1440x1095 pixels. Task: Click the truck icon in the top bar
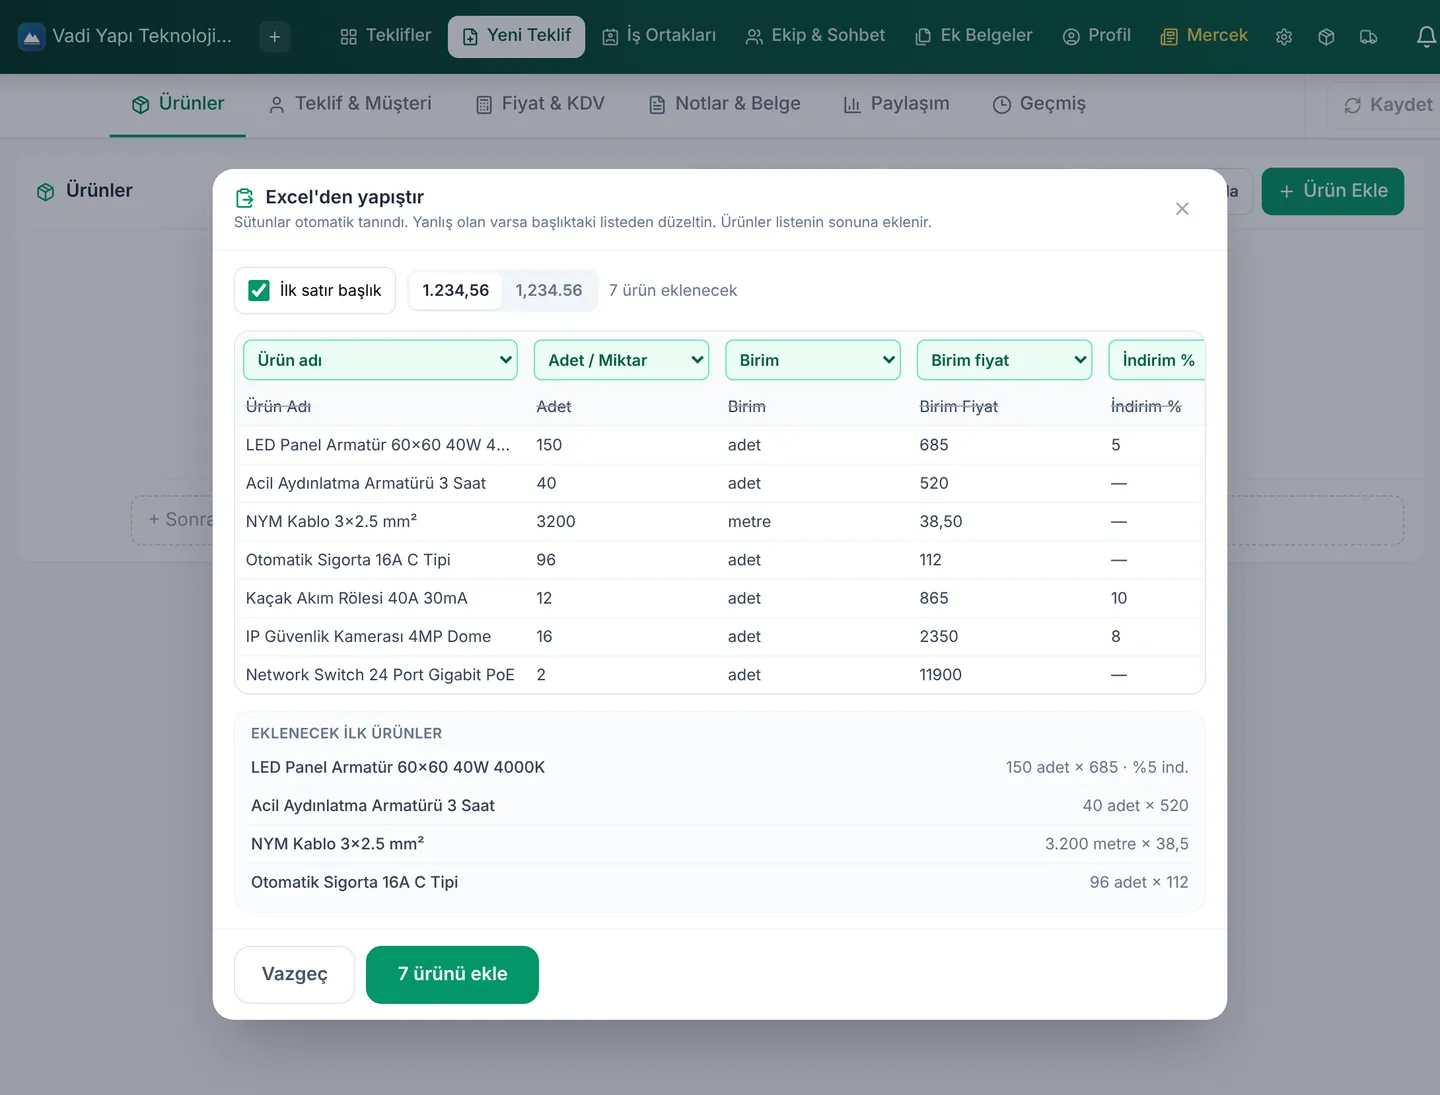[1369, 37]
